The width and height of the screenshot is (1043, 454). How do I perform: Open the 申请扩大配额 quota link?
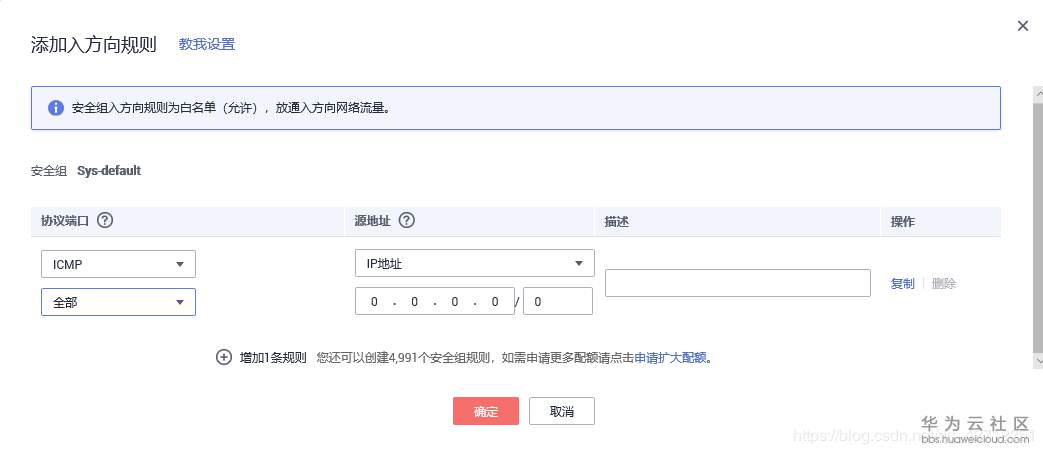point(670,357)
